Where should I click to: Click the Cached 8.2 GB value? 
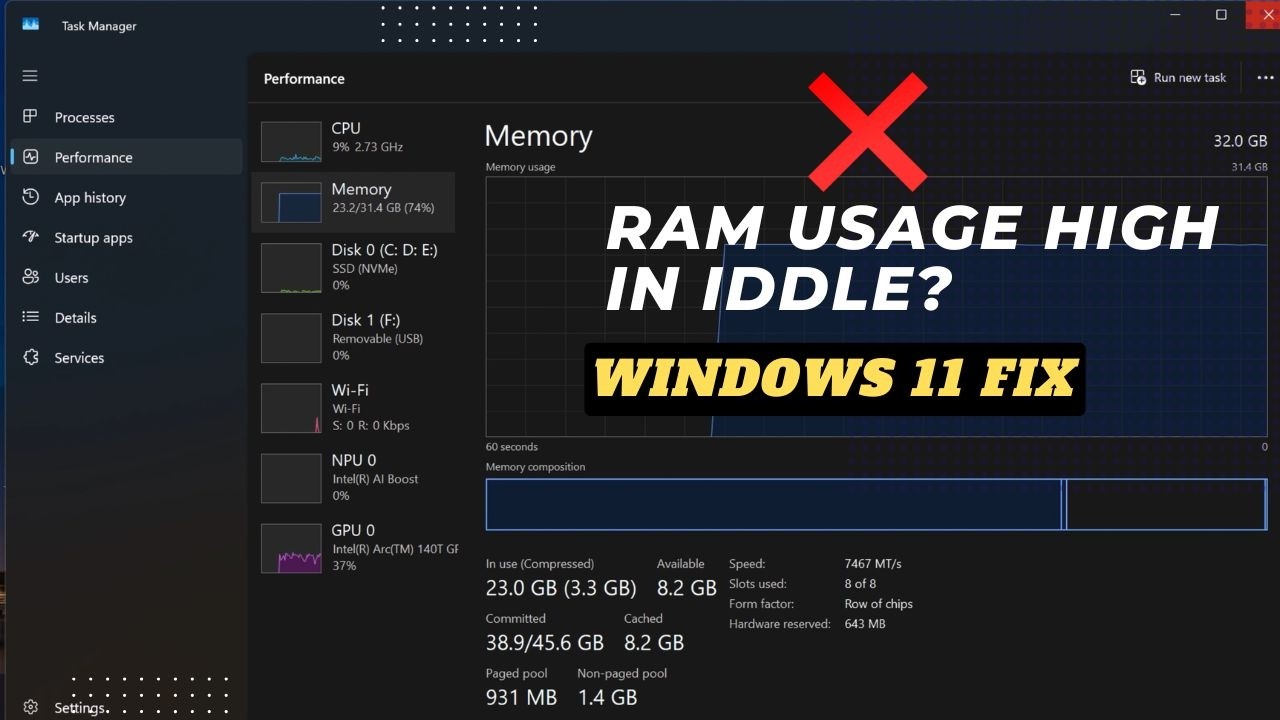tap(654, 642)
